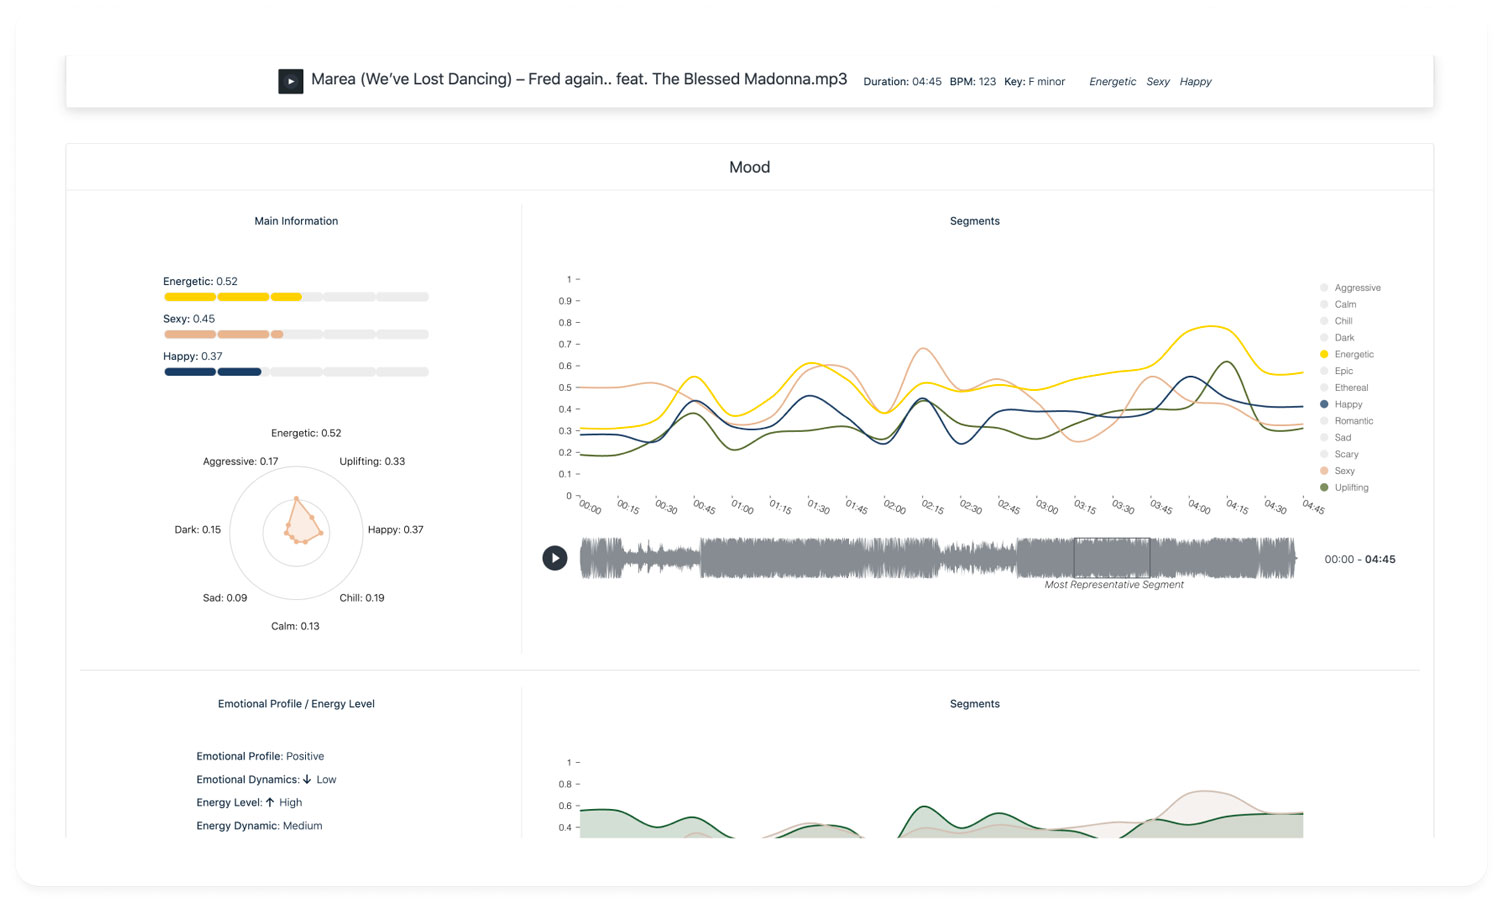Click the play icon in the header bar
1500x906 pixels.
click(290, 81)
